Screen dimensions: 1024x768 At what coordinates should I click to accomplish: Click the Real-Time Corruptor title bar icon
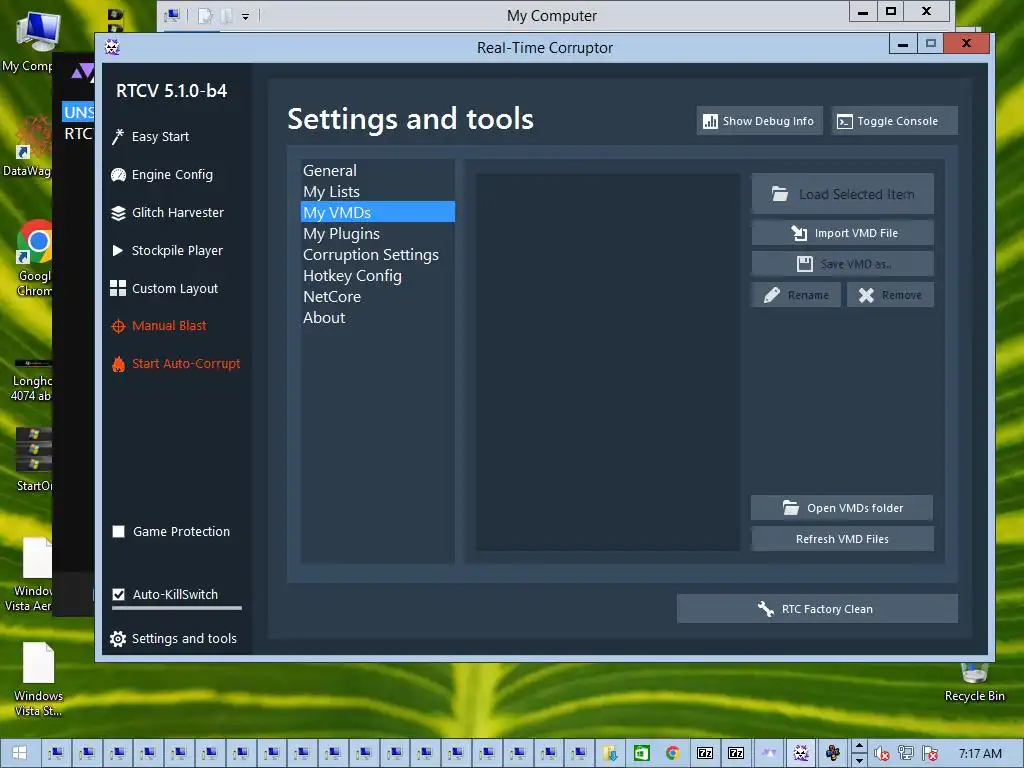pos(112,47)
